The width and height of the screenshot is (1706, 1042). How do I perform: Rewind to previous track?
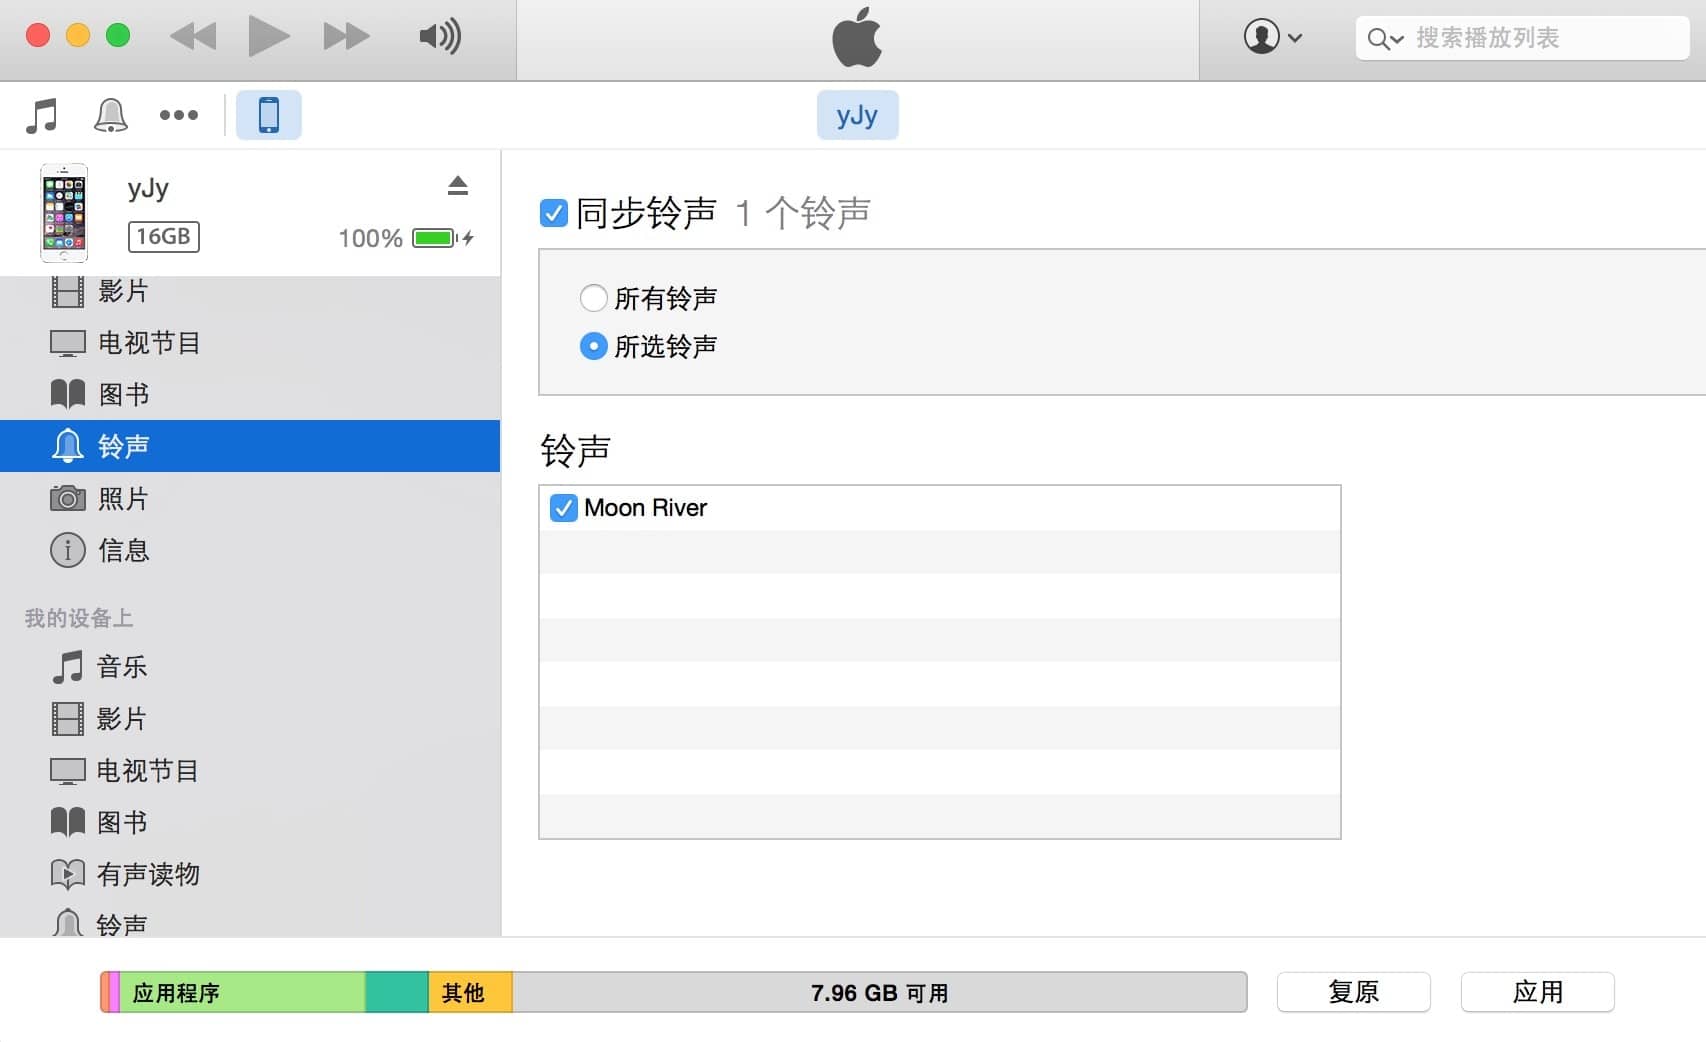tap(193, 37)
